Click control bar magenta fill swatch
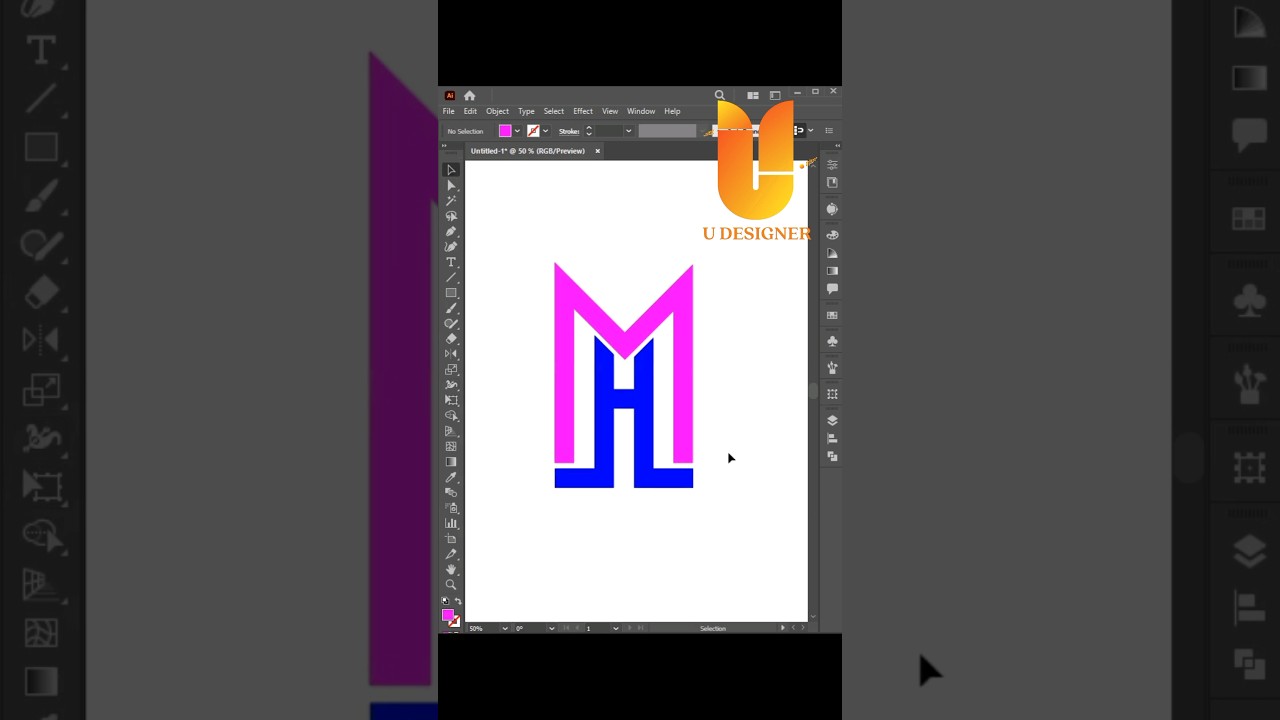 [505, 131]
